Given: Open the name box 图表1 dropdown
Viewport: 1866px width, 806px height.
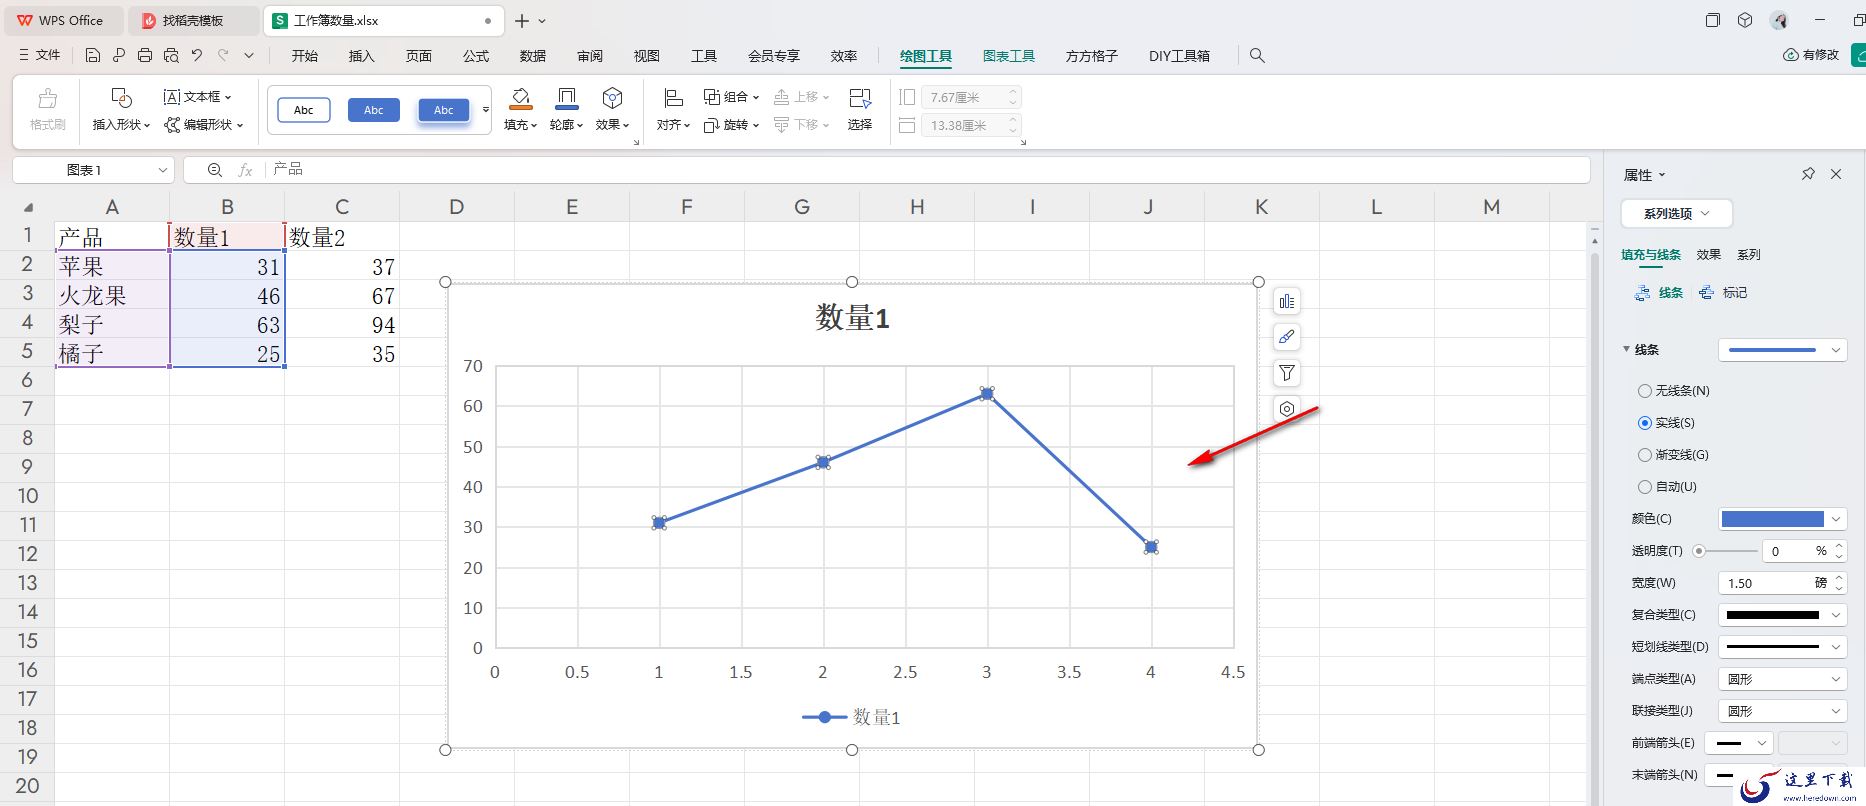Looking at the screenshot, I should coord(163,170).
